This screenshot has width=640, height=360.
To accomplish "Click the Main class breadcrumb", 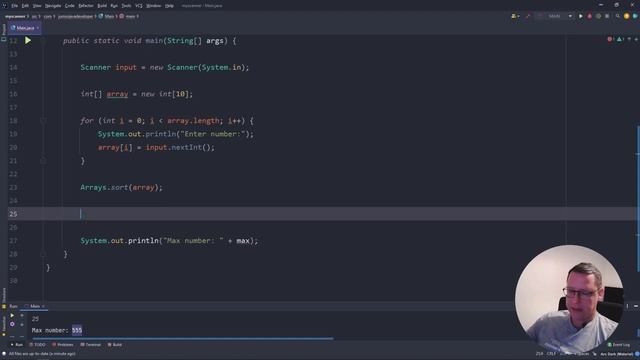I will click(x=107, y=16).
